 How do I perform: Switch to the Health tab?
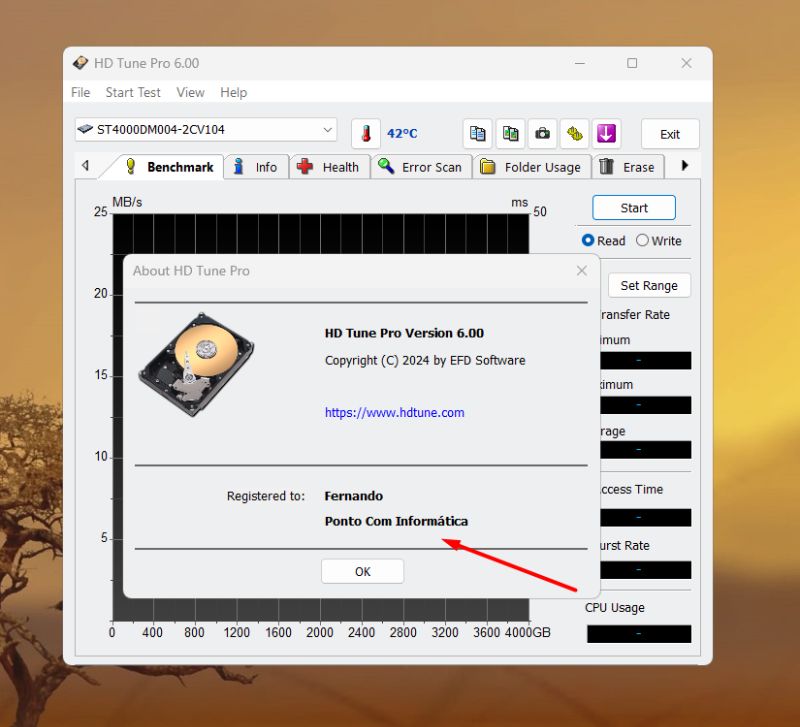330,167
